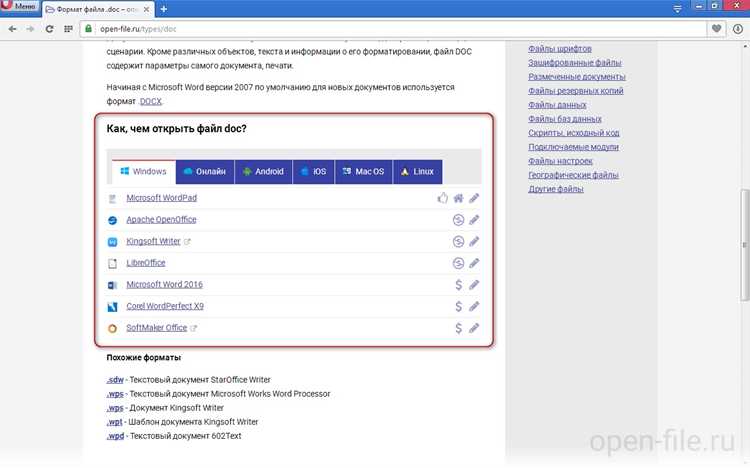The width and height of the screenshot is (750, 468).
Task: Open sidebar link Подключаемые модули
Action: pos(573,147)
